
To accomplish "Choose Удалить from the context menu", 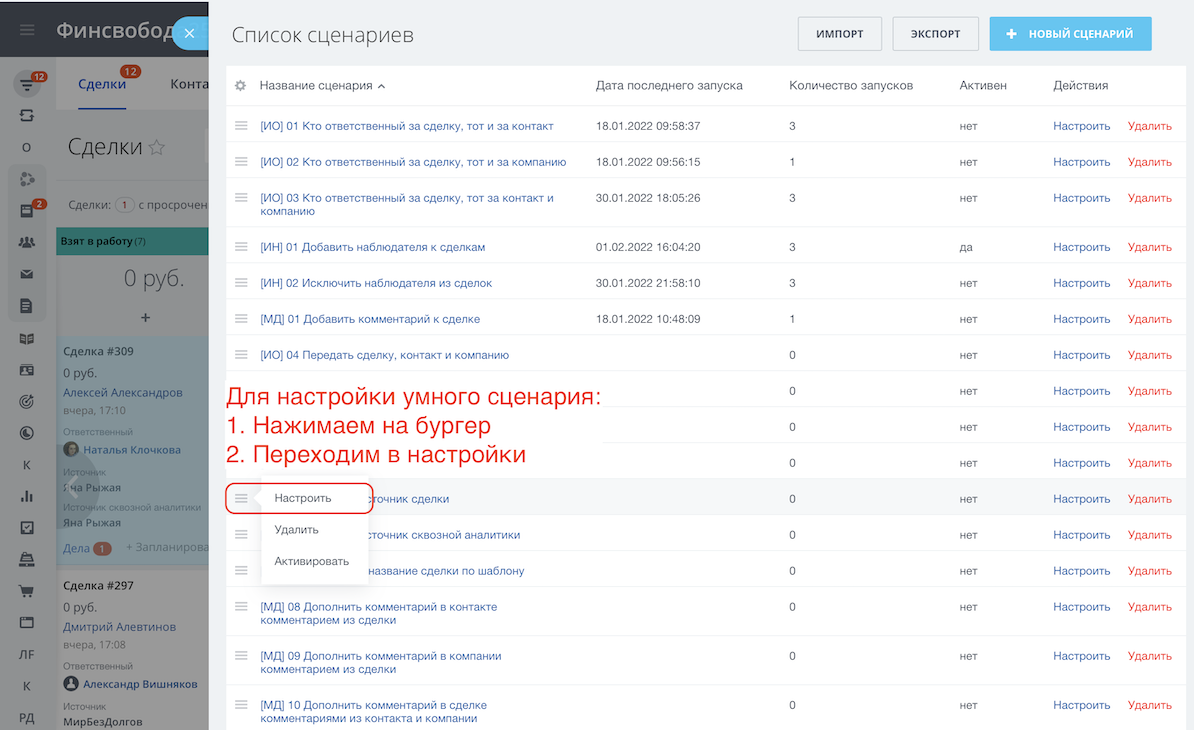I will pyautogui.click(x=296, y=530).
